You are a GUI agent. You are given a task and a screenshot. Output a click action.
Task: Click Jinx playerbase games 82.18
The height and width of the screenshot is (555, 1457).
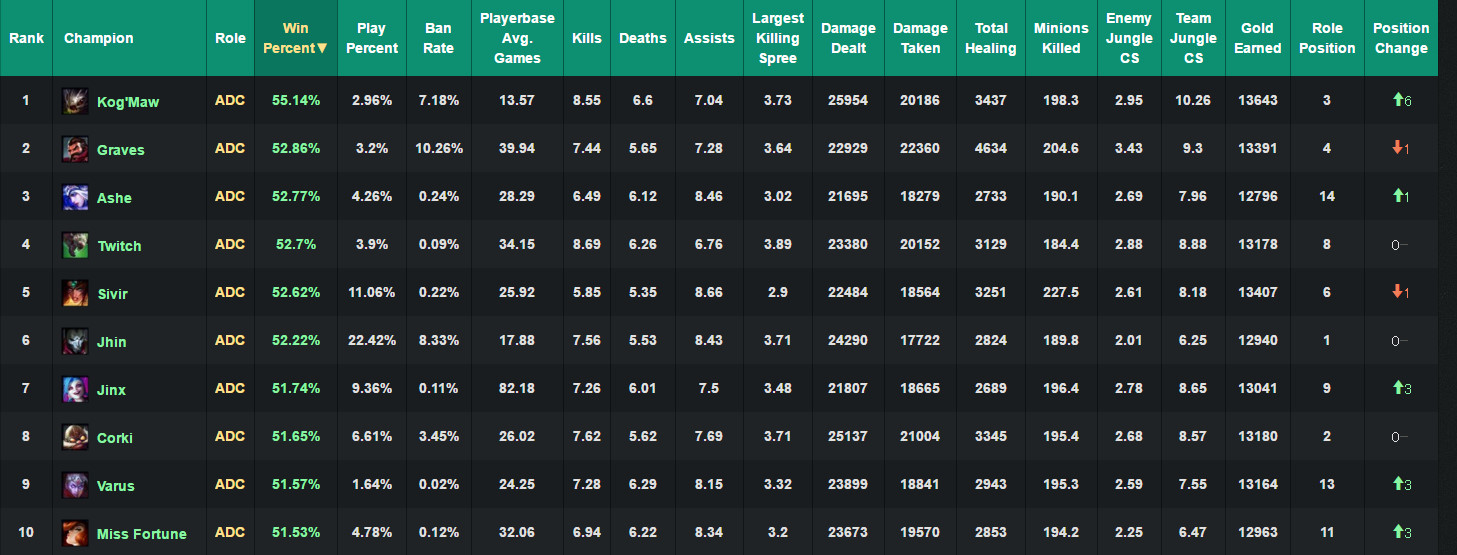point(517,388)
